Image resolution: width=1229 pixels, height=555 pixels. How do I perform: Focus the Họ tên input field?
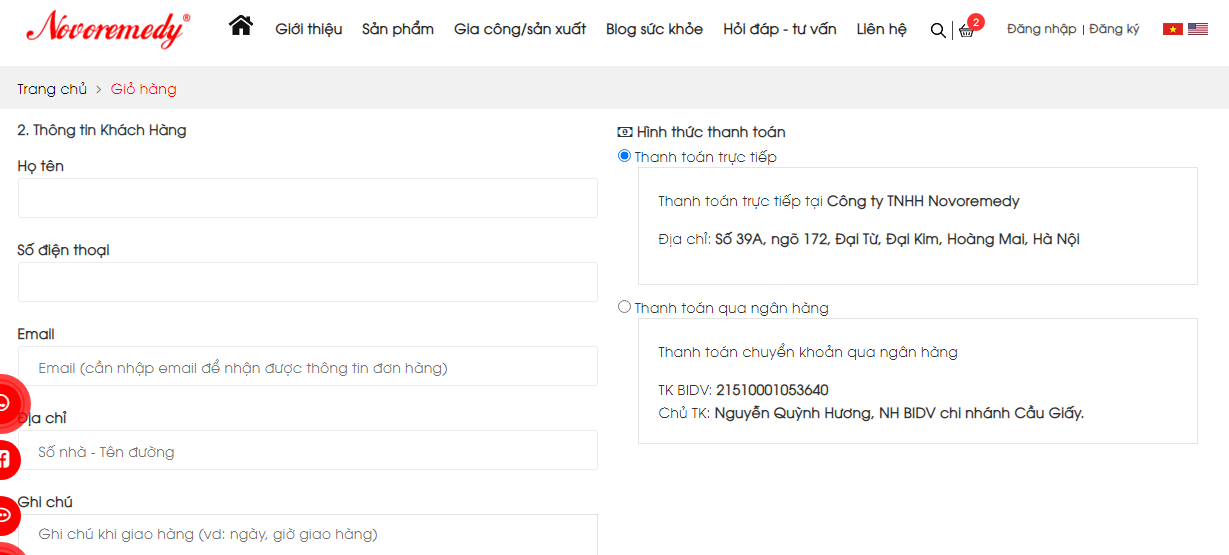tap(308, 198)
